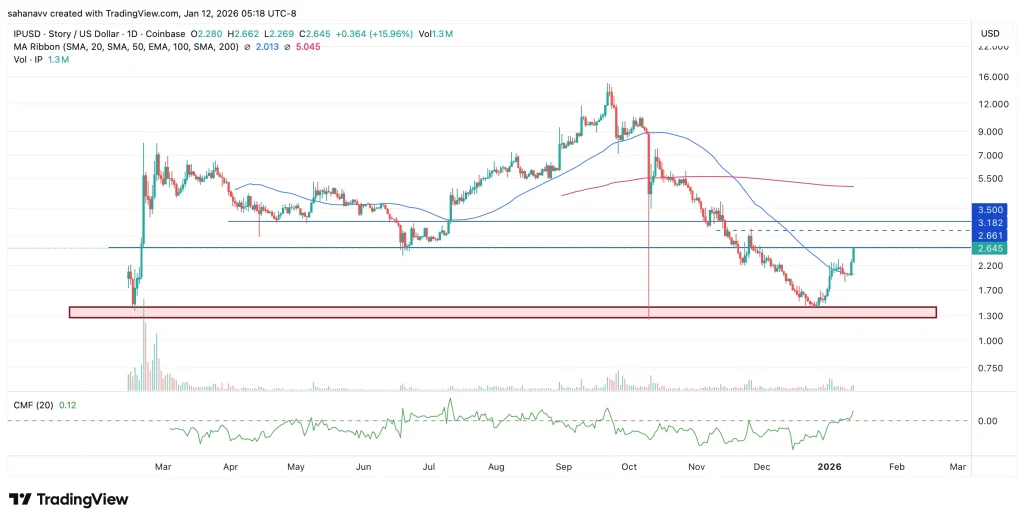Select the red support zone rectangle

point(502,312)
